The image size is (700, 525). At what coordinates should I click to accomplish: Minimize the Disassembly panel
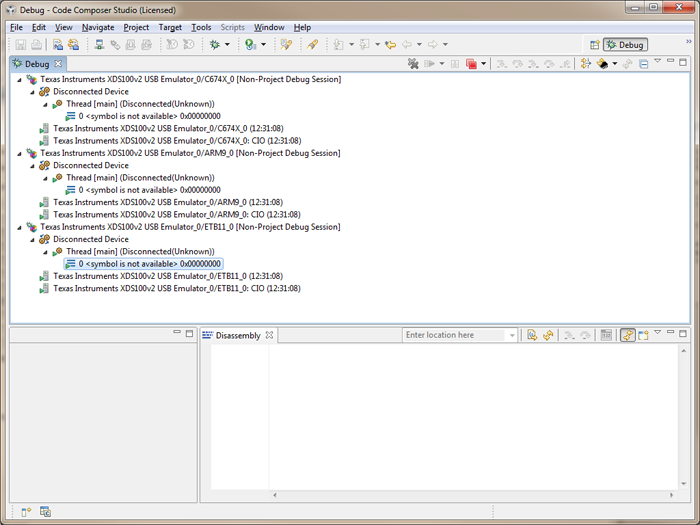670,333
